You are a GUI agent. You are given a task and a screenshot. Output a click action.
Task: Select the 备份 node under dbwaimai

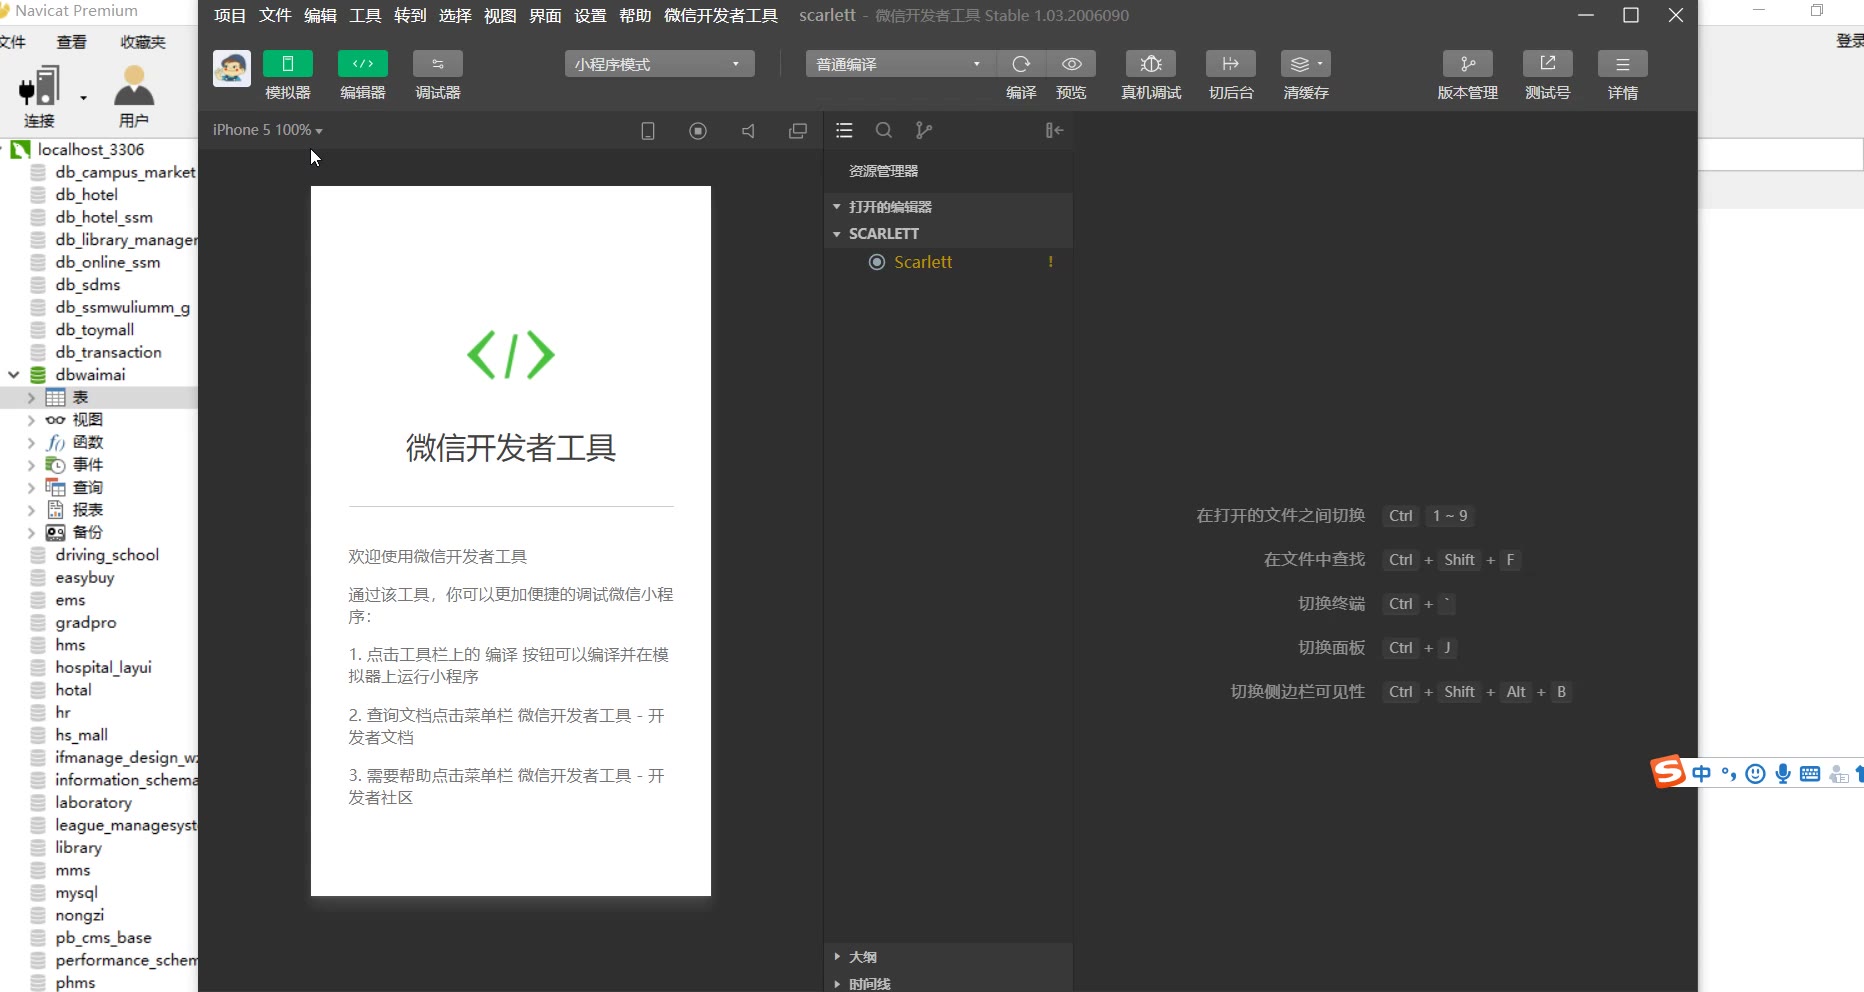pos(87,533)
